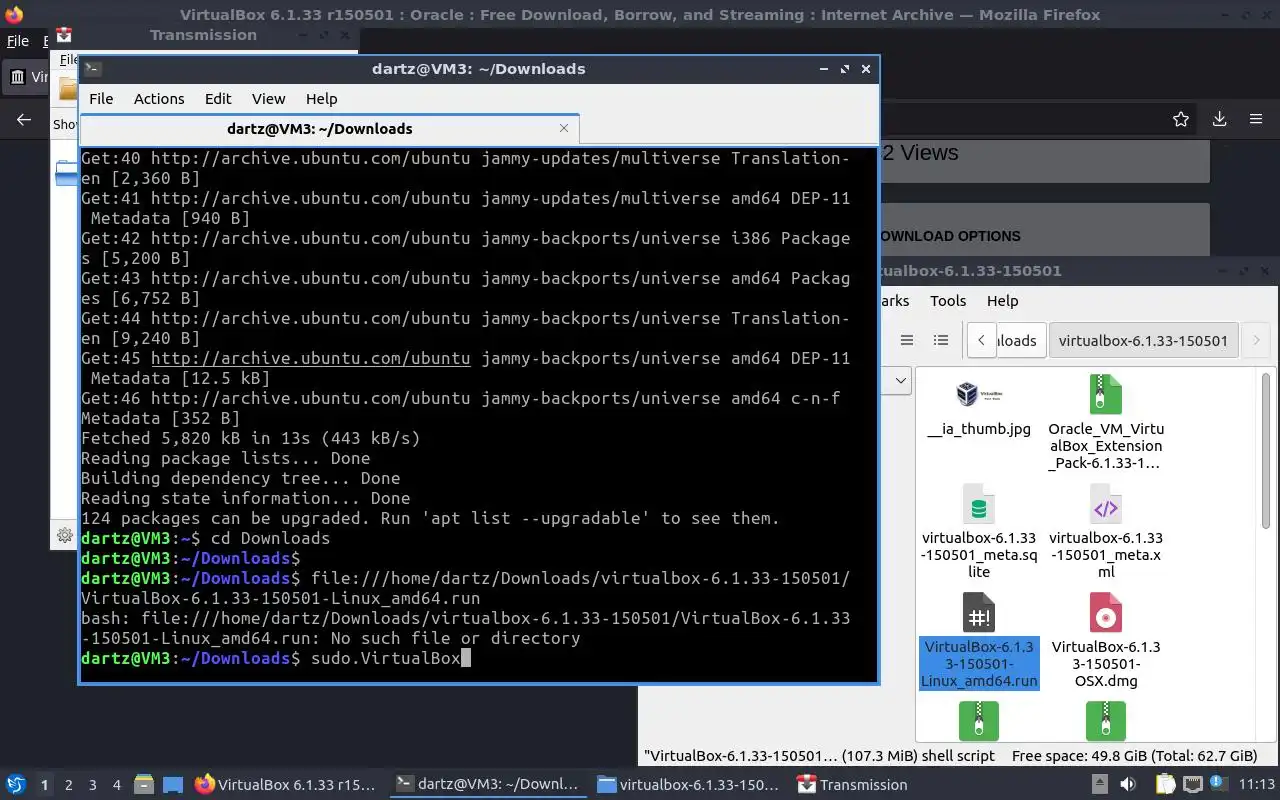Open the Firefox File menu
1280x800 pixels.
tap(18, 41)
